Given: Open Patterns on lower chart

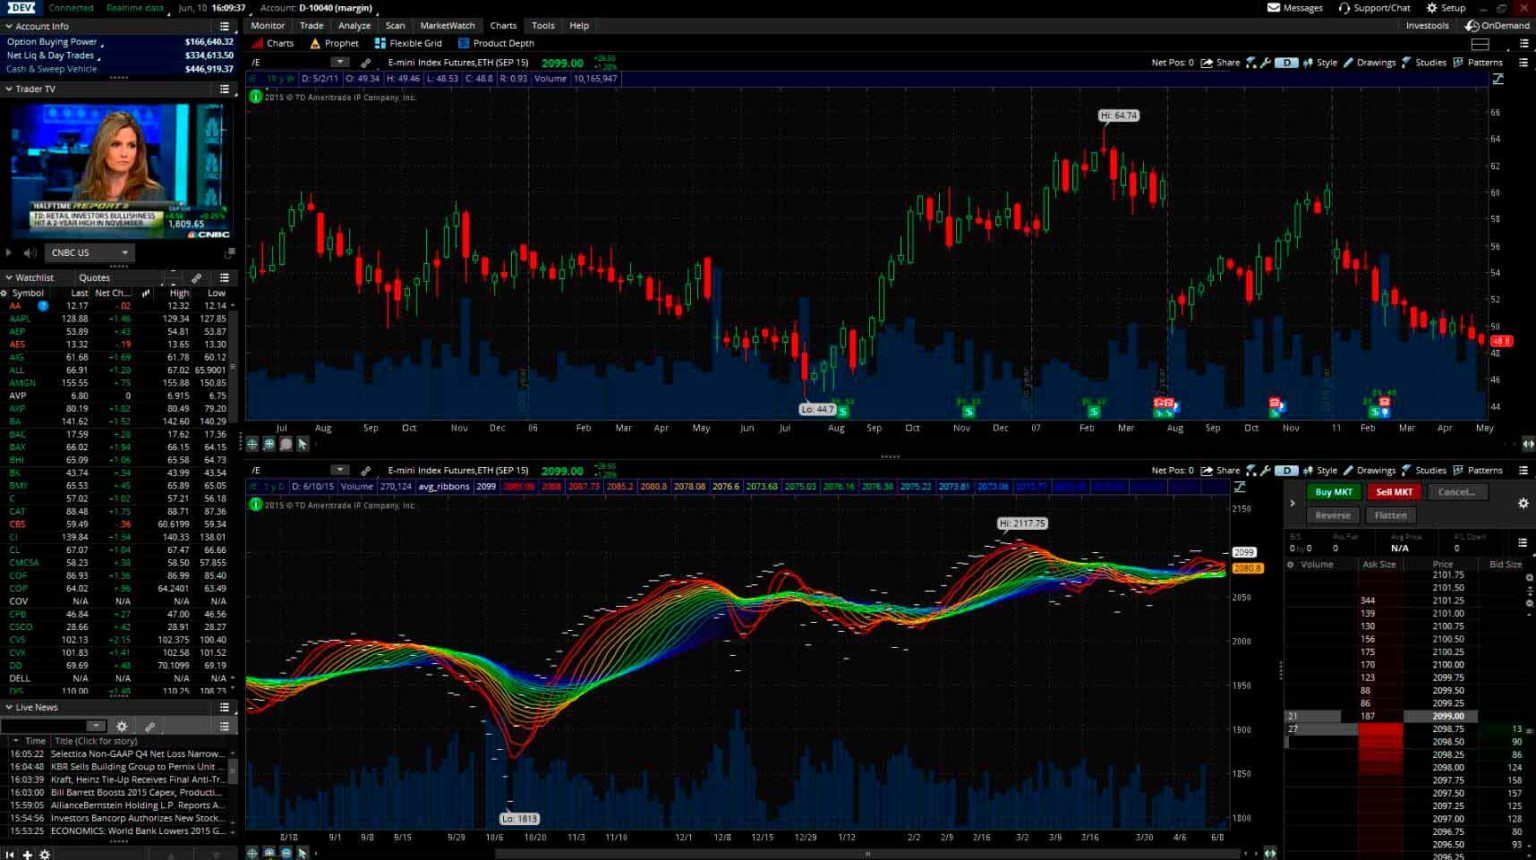Looking at the screenshot, I should click(x=1478, y=471).
